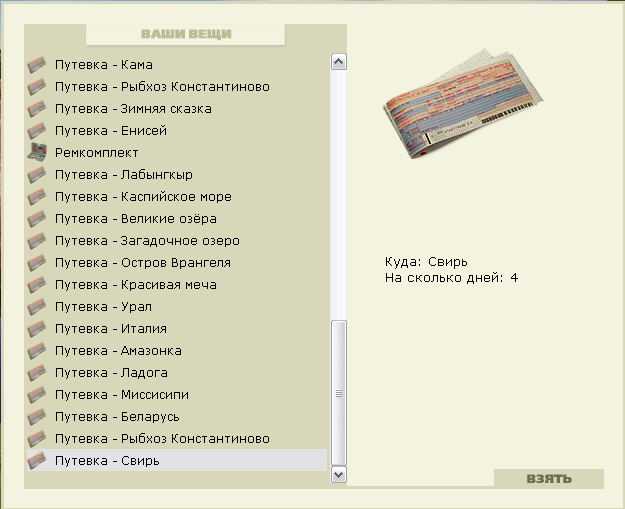Click the ticket icon beside Путевка - Урал

37,307
